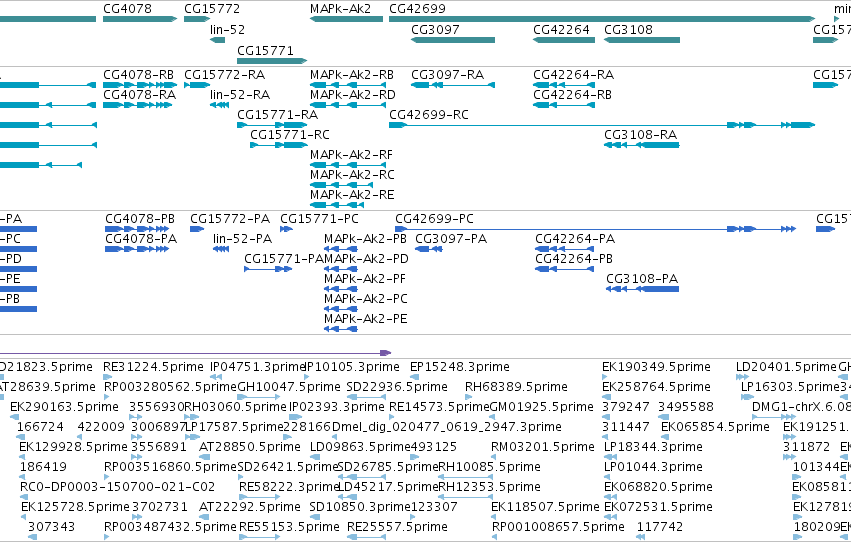This screenshot has height=542, width=851.
Task: Select MAPk-Ak2-RD transcript label
Action: pos(353,94)
